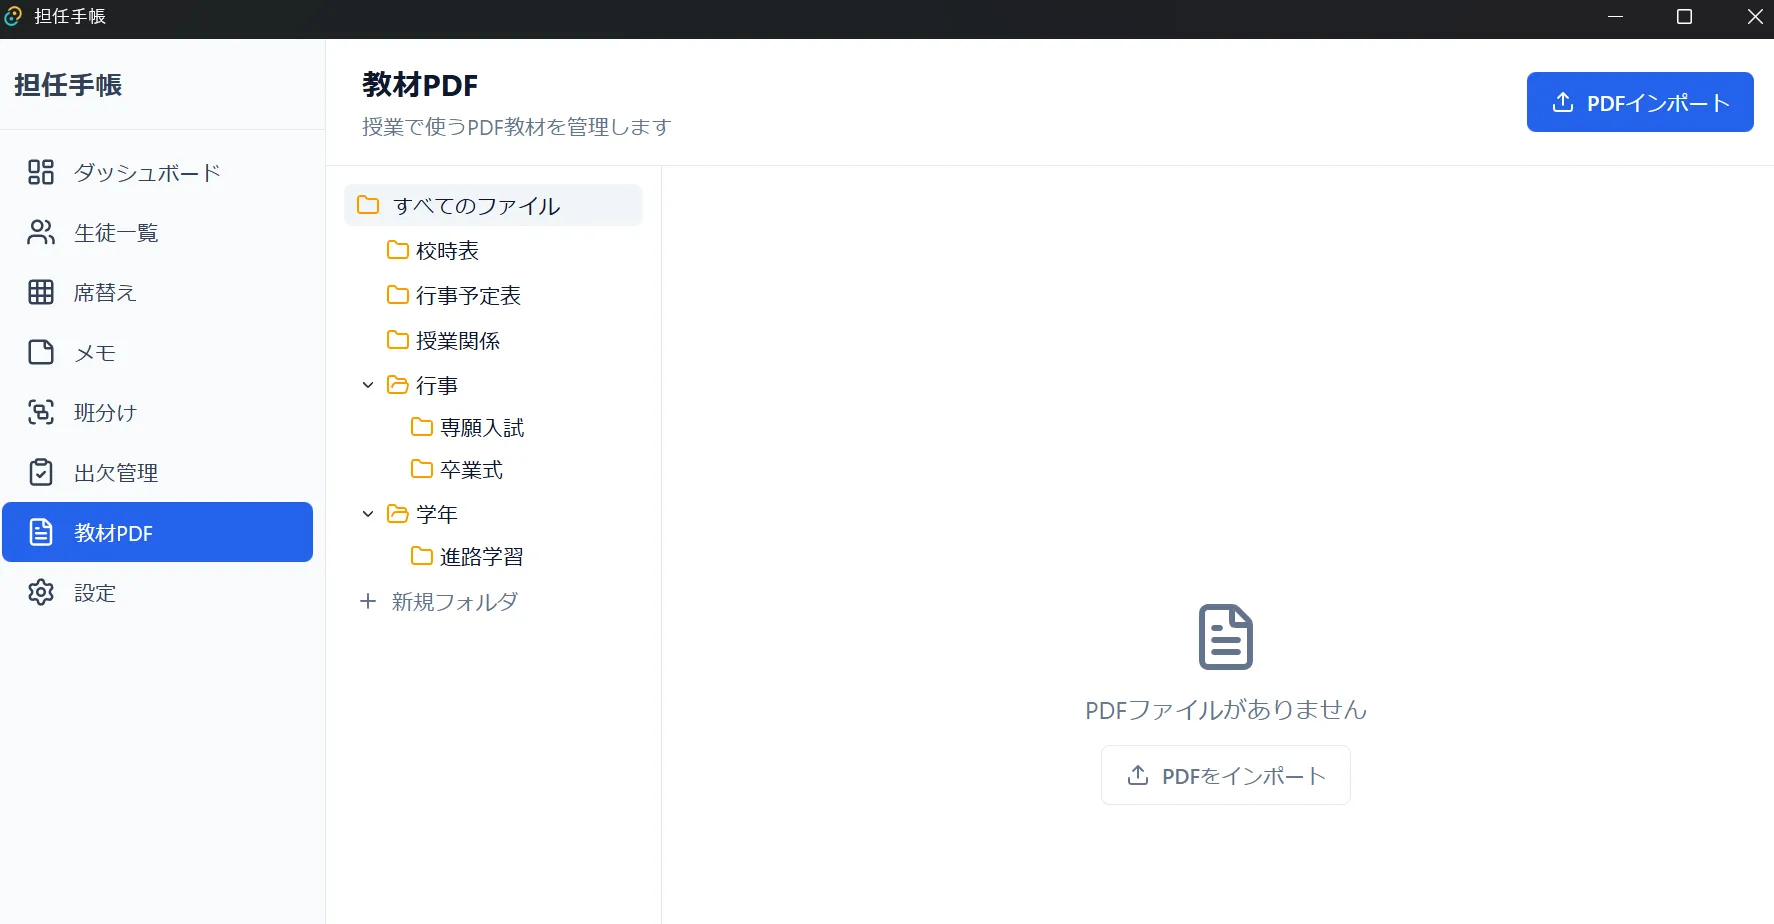Collapse the 学年 folder chevron
1774x924 pixels.
point(366,513)
